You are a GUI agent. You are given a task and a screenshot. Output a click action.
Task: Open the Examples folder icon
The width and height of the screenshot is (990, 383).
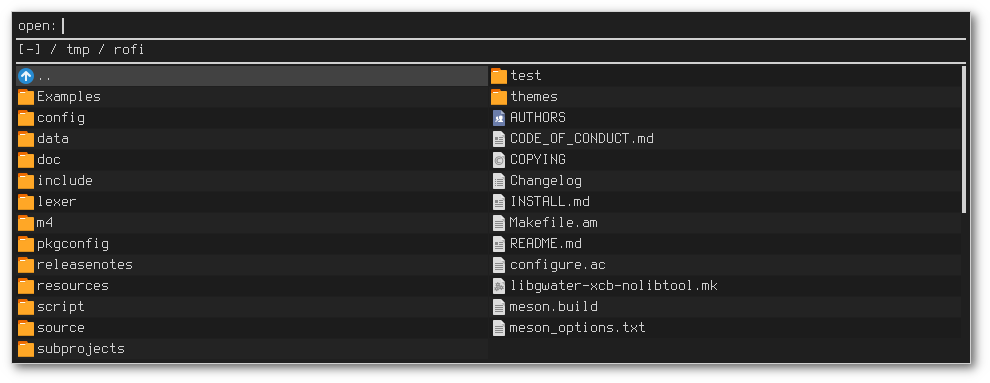[25, 97]
